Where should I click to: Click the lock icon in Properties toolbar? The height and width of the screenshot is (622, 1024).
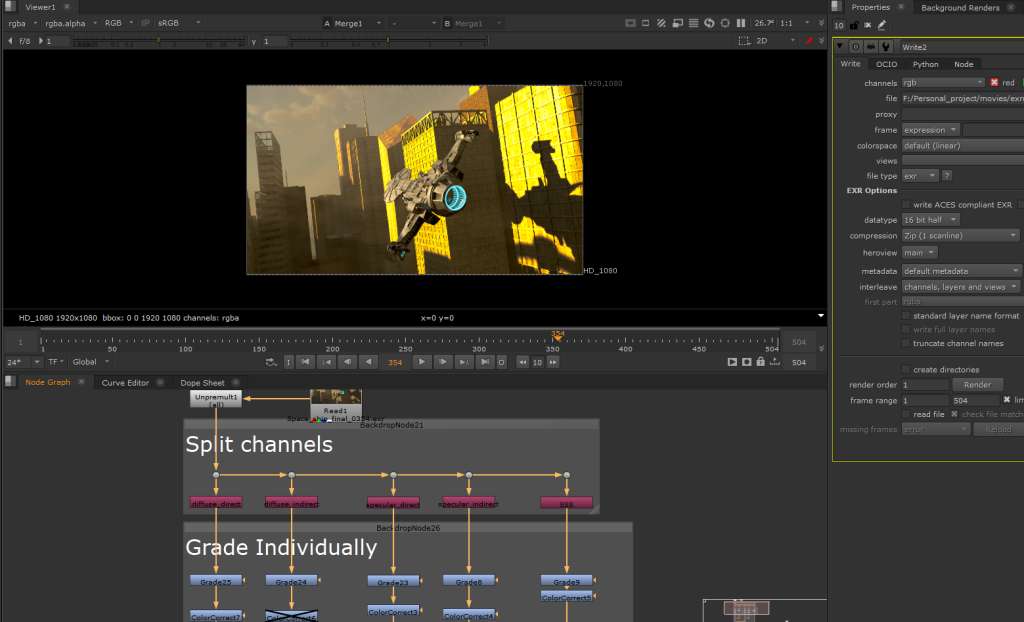click(x=854, y=25)
